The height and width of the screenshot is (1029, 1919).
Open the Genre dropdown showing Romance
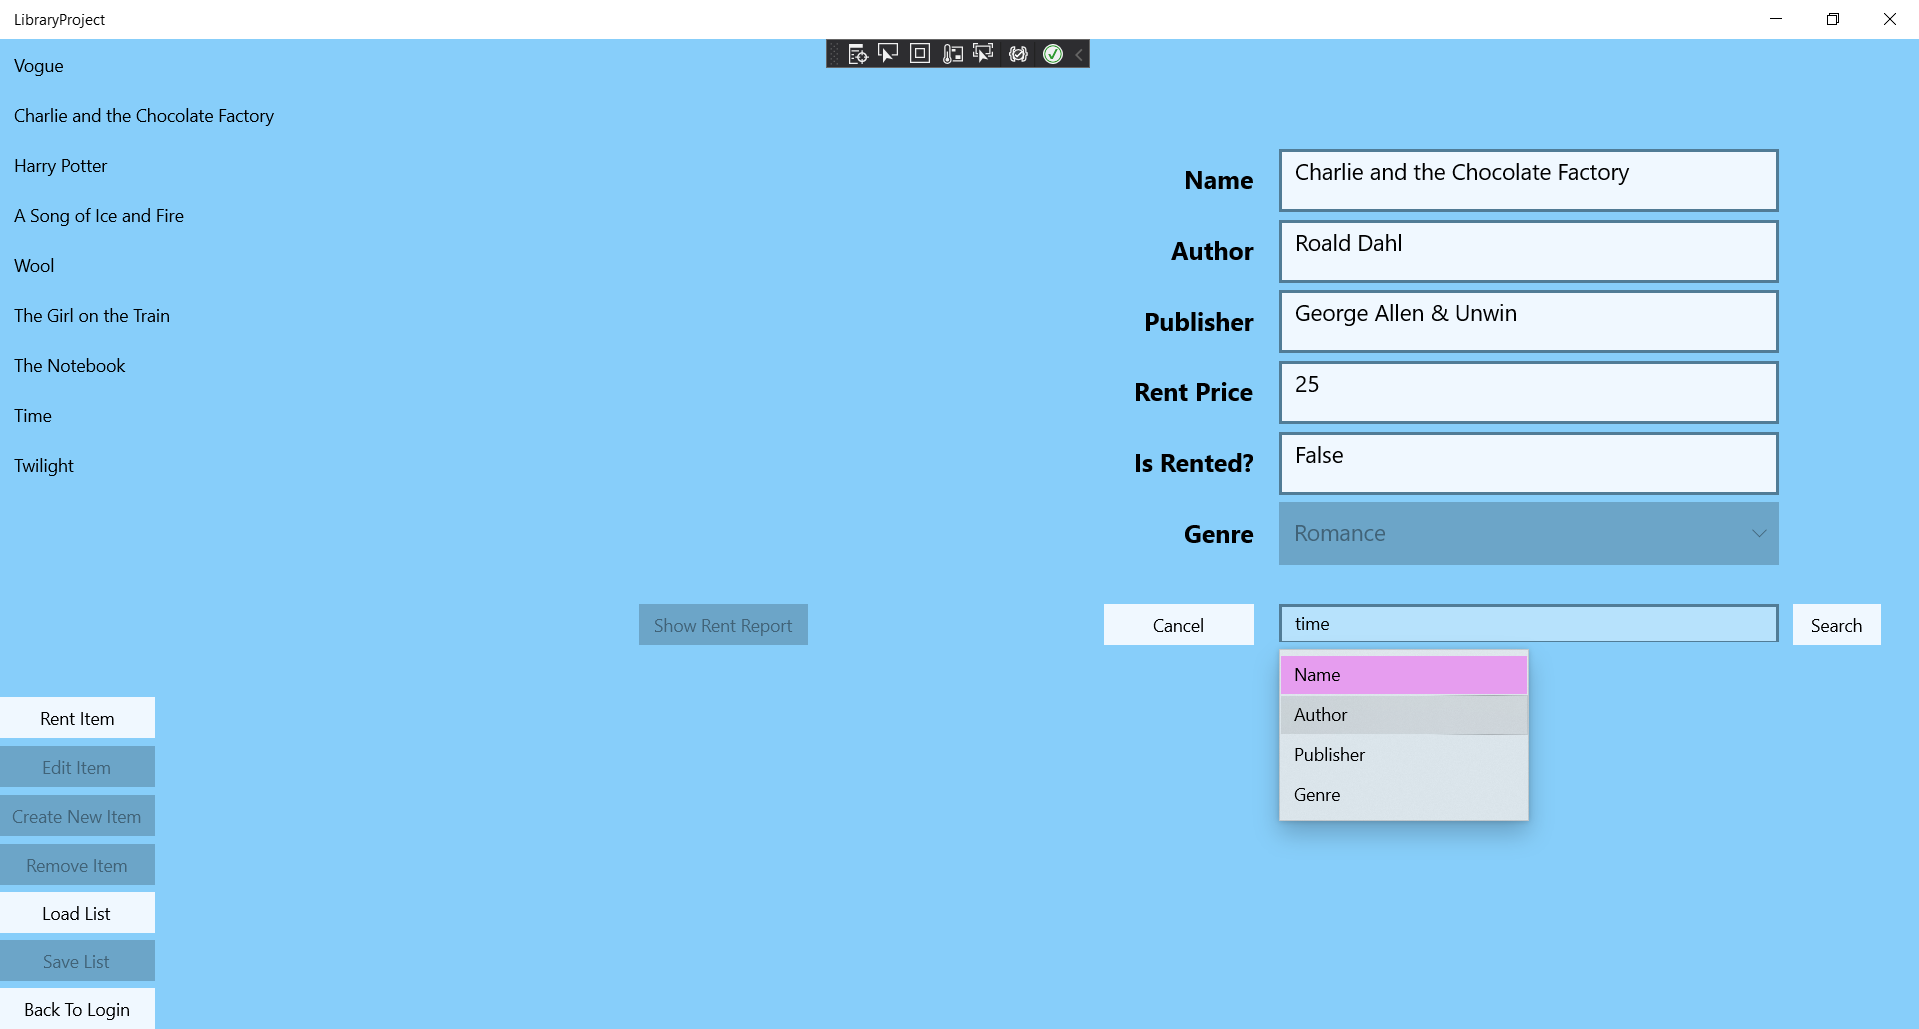click(x=1527, y=533)
